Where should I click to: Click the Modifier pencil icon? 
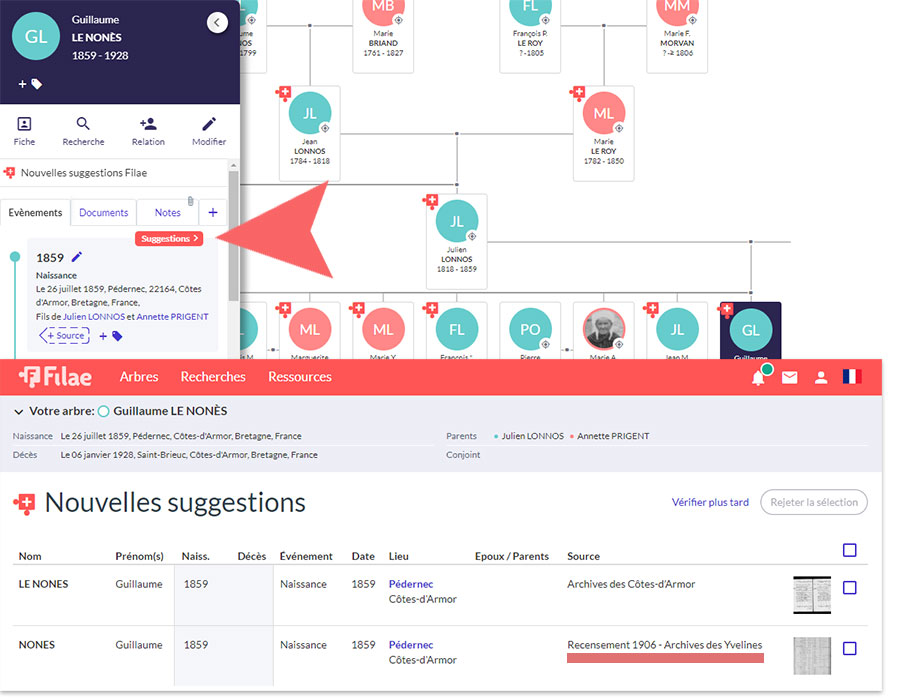coord(209,125)
